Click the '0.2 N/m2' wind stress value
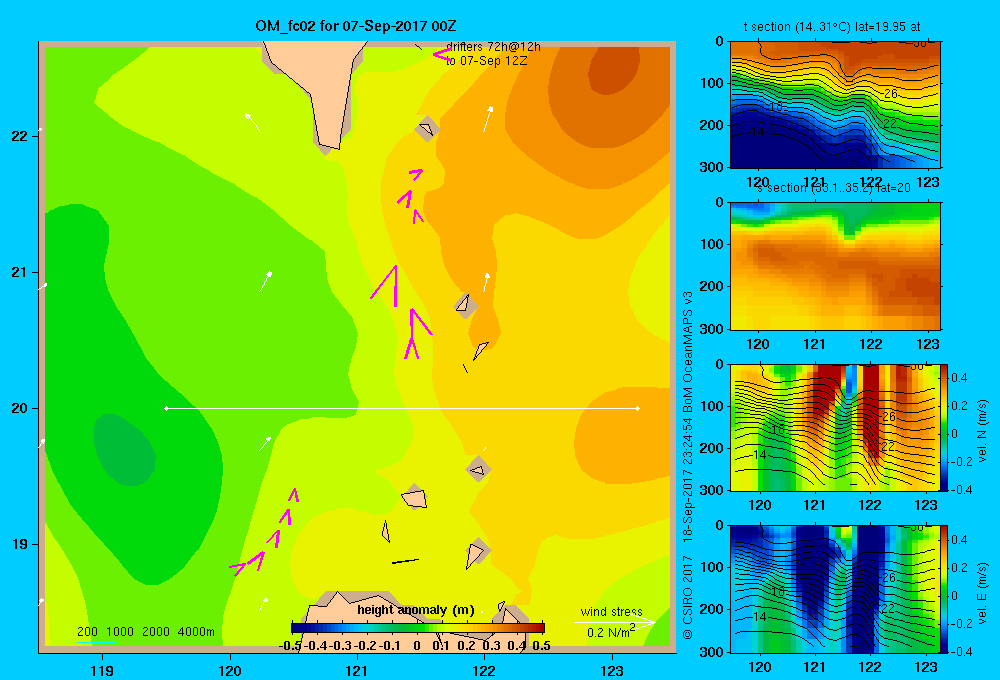This screenshot has height=680, width=1000. 611,632
